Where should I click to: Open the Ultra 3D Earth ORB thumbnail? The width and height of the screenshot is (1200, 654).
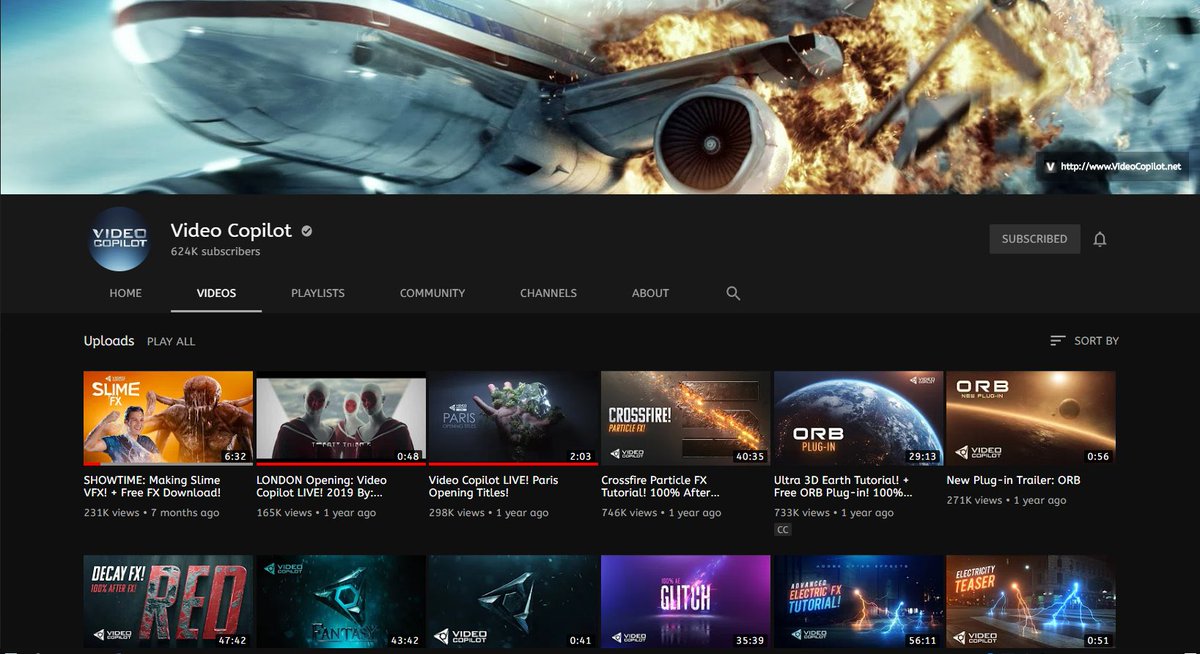[x=858, y=419]
